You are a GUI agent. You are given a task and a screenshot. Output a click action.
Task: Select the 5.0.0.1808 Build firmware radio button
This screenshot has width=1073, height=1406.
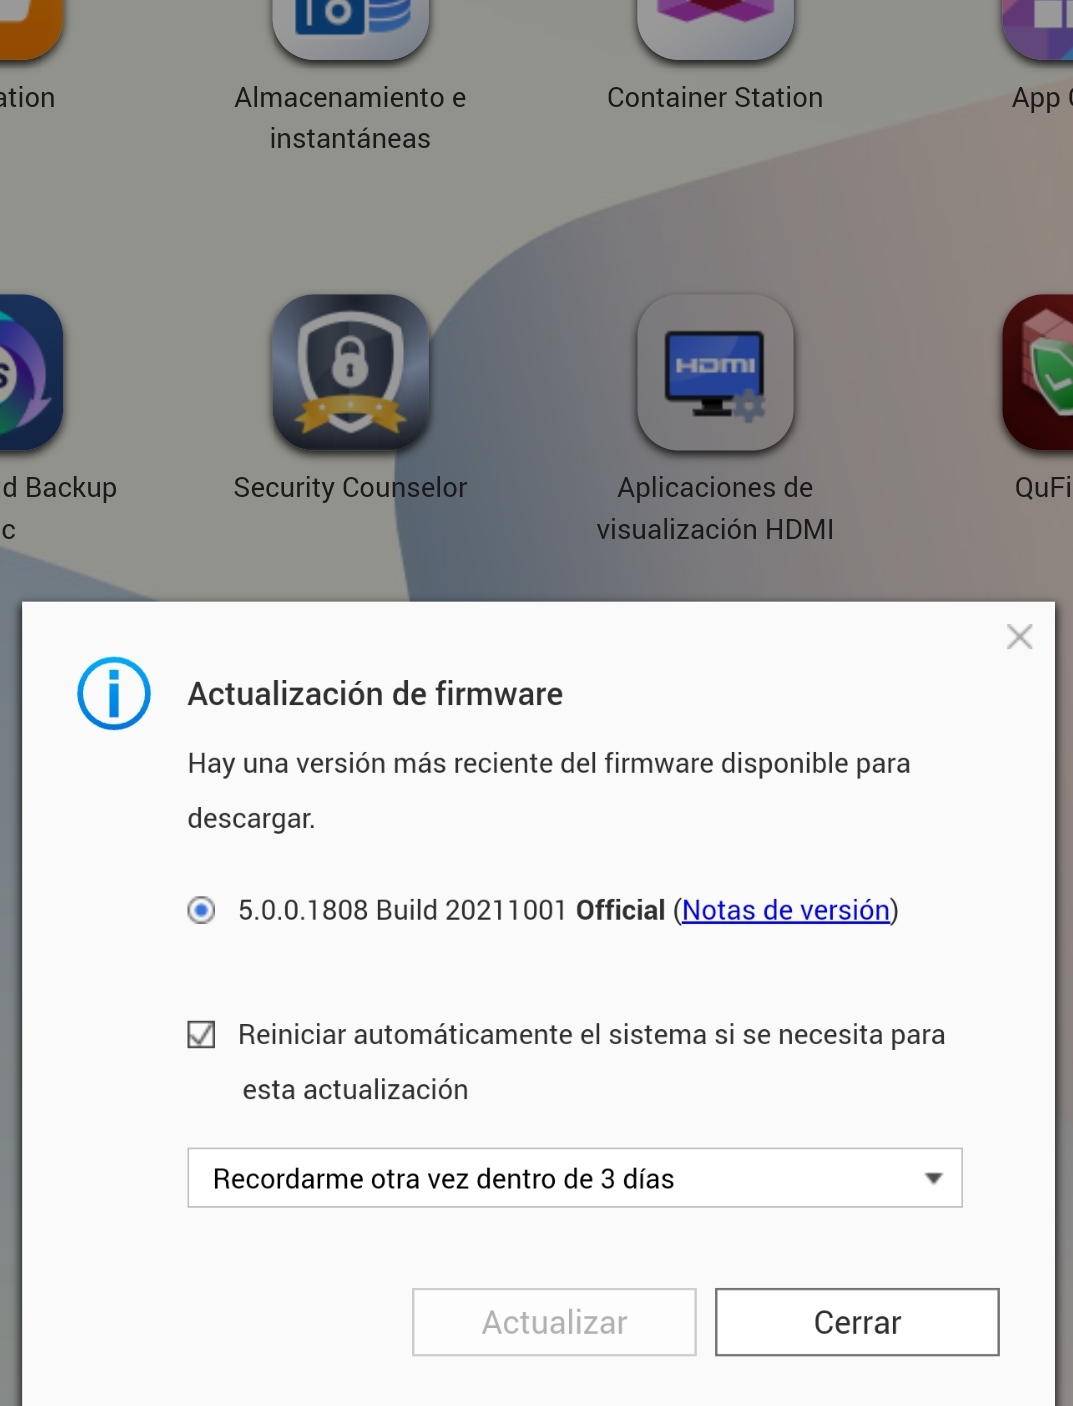coord(201,910)
